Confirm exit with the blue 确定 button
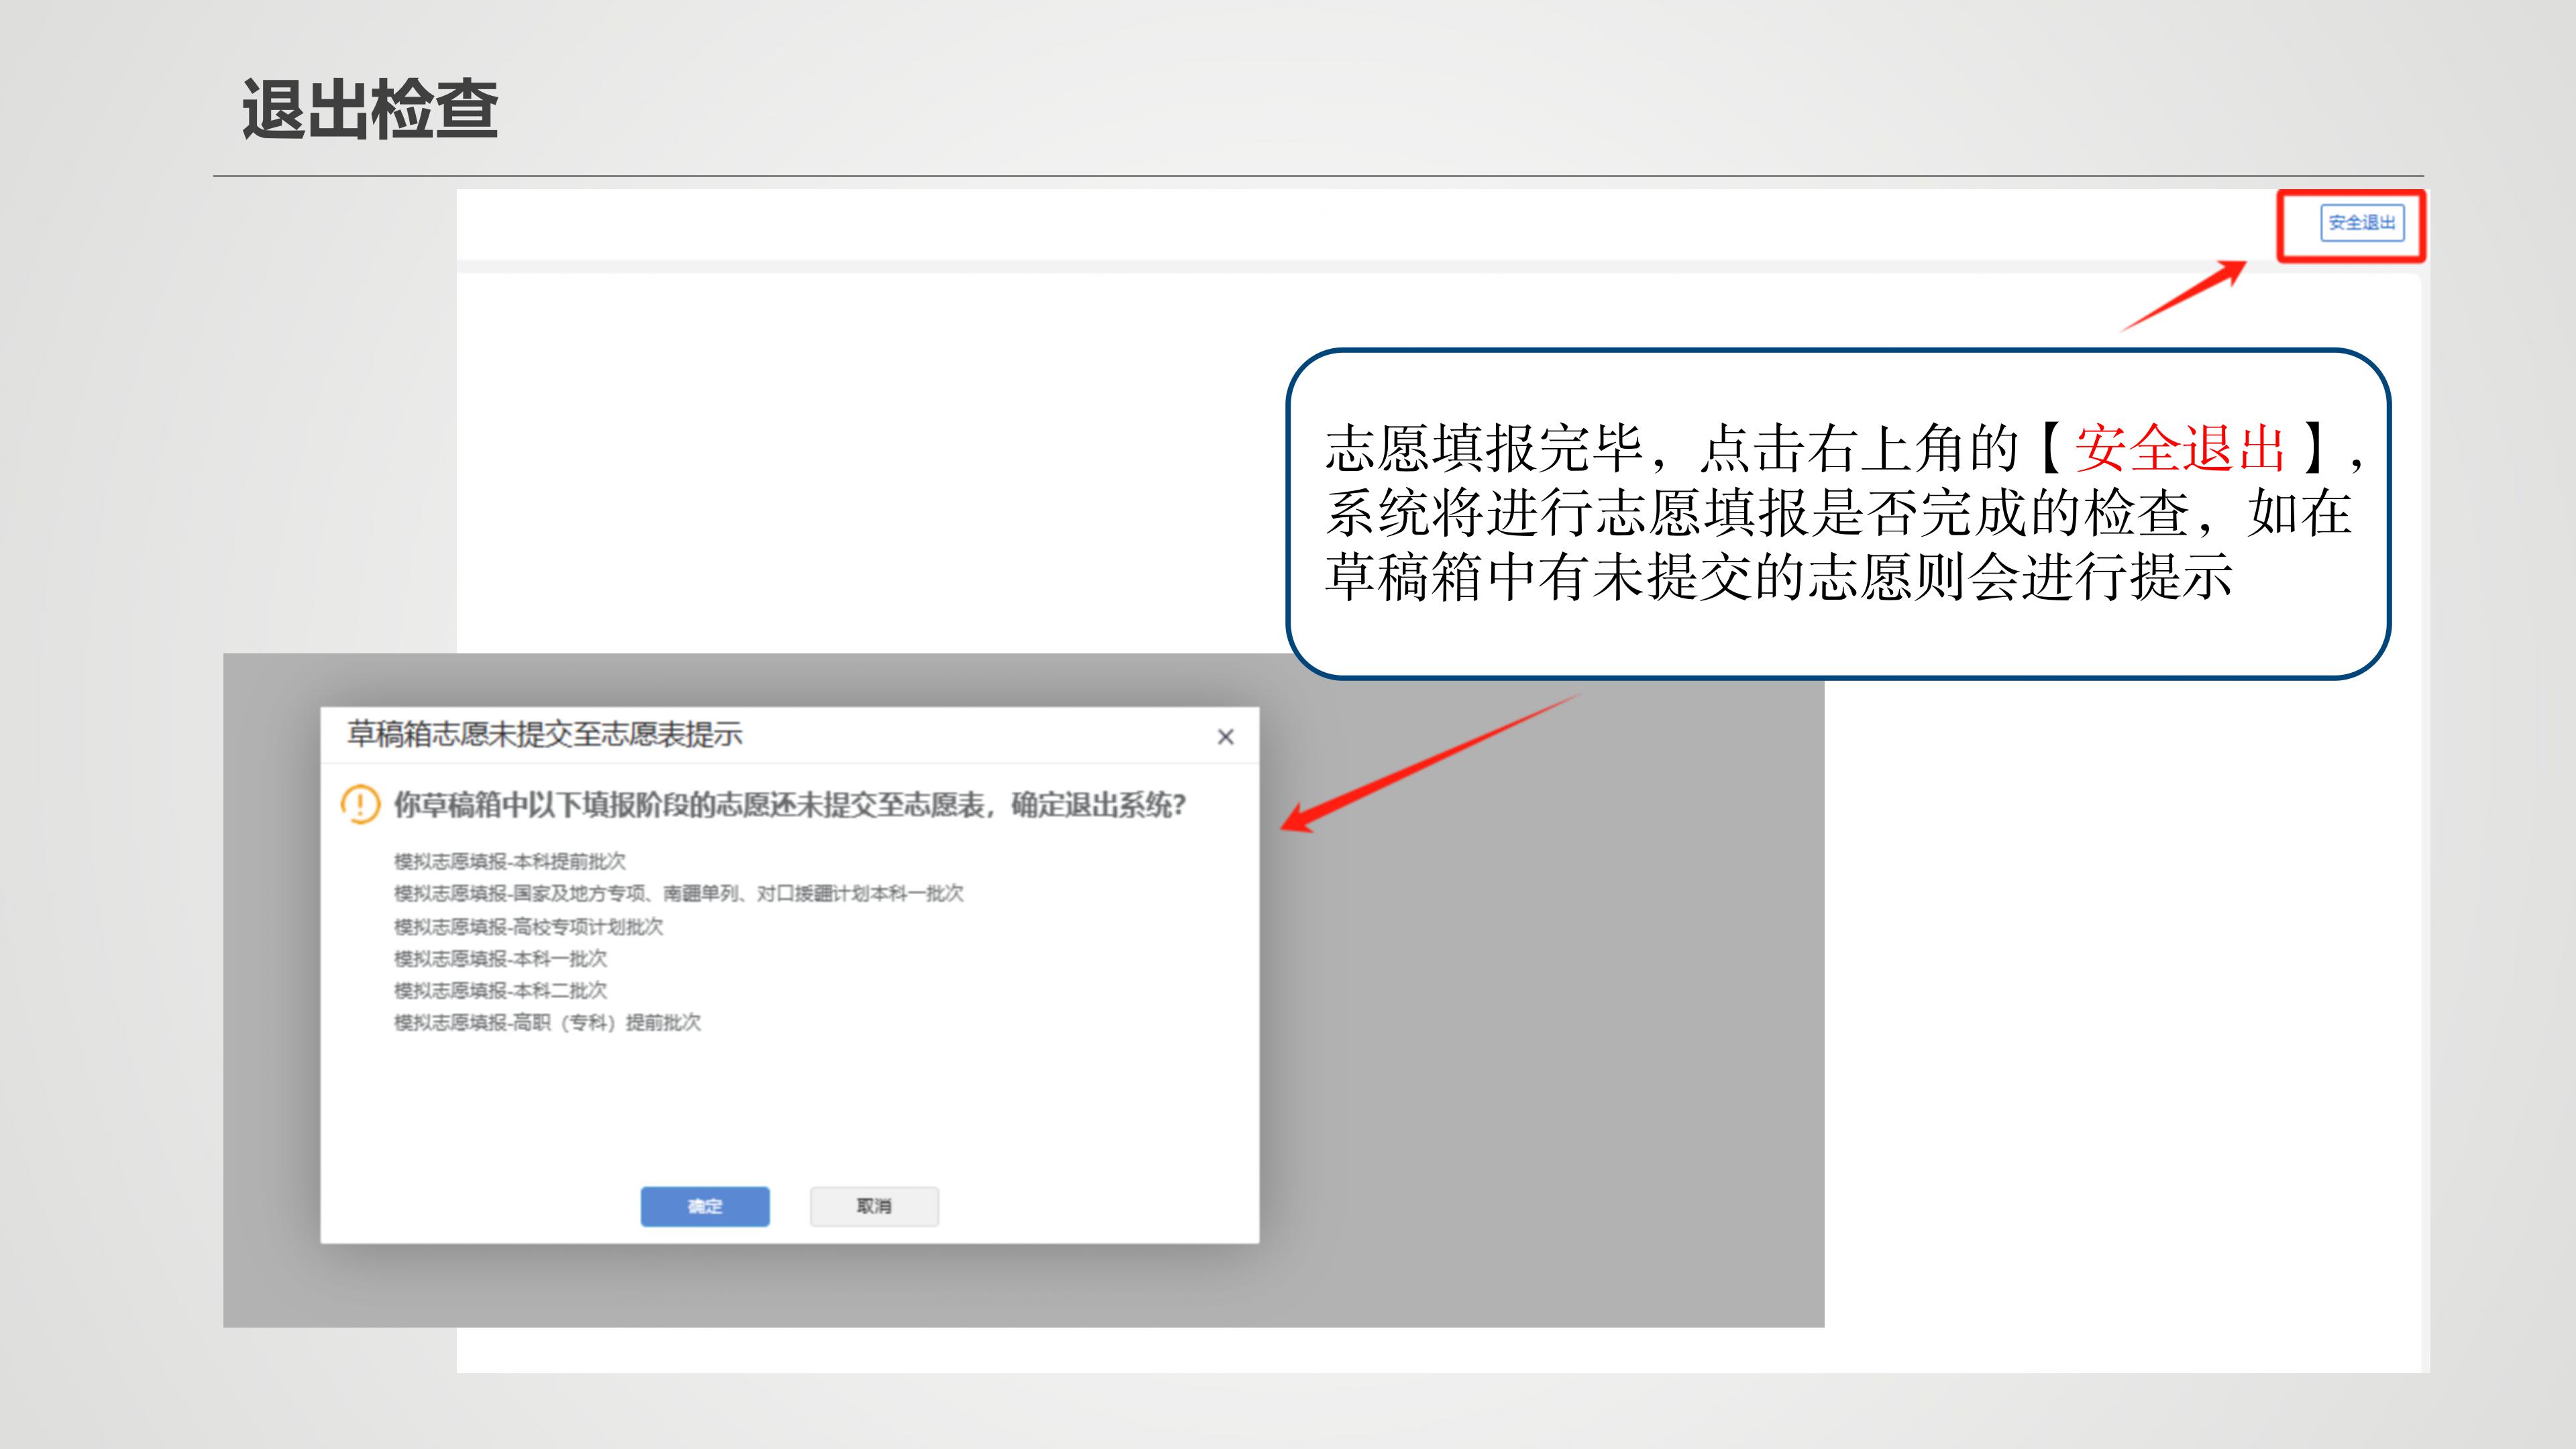Viewport: 2576px width, 1449px height. [705, 1206]
